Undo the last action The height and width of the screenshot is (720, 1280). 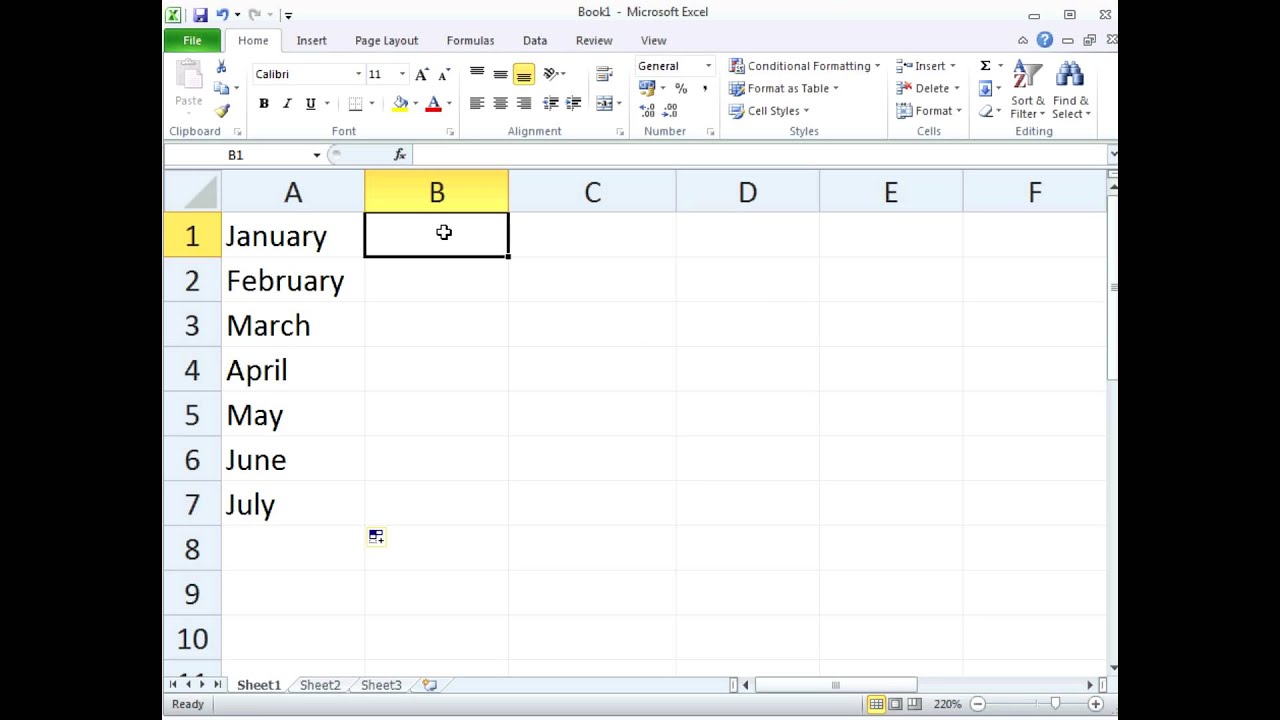tap(223, 15)
